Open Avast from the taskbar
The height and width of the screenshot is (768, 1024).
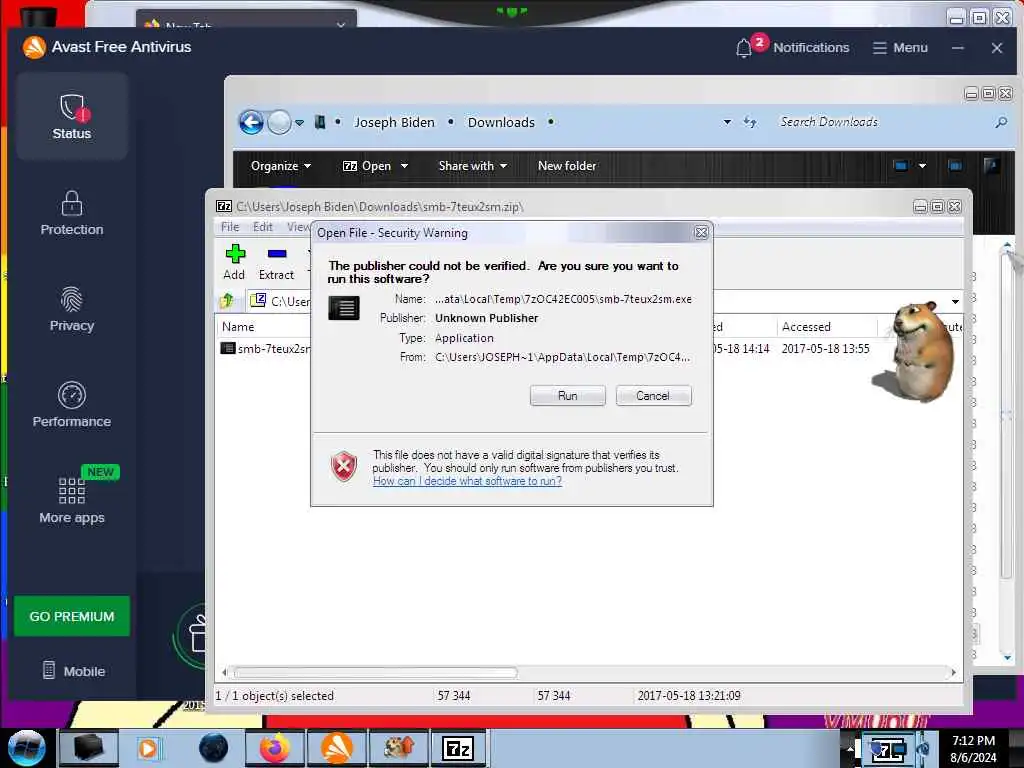coord(336,748)
